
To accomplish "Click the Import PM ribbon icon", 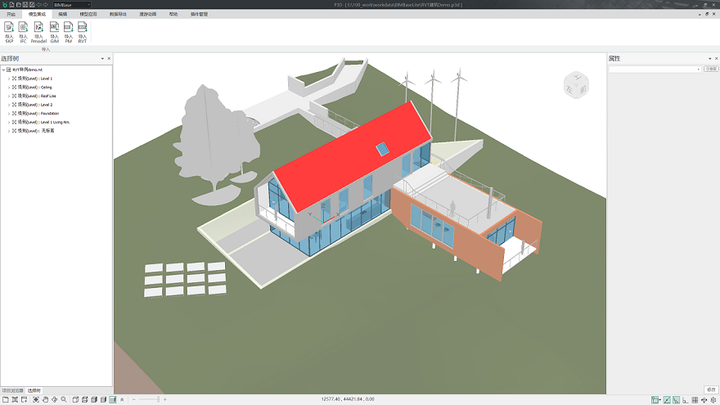I will pyautogui.click(x=68, y=32).
